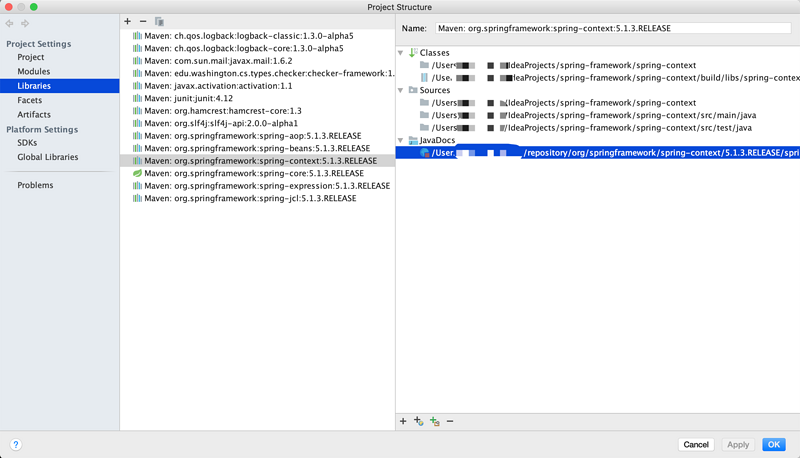800x458 pixels.
Task: Specify documentation URL with globe plus icon
Action: click(418, 421)
